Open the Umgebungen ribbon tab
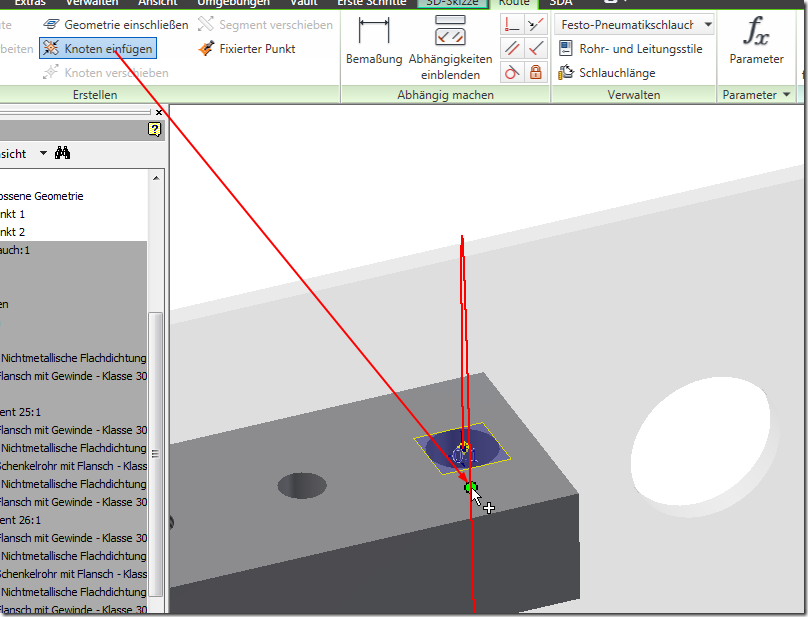The image size is (808, 617). [233, 3]
